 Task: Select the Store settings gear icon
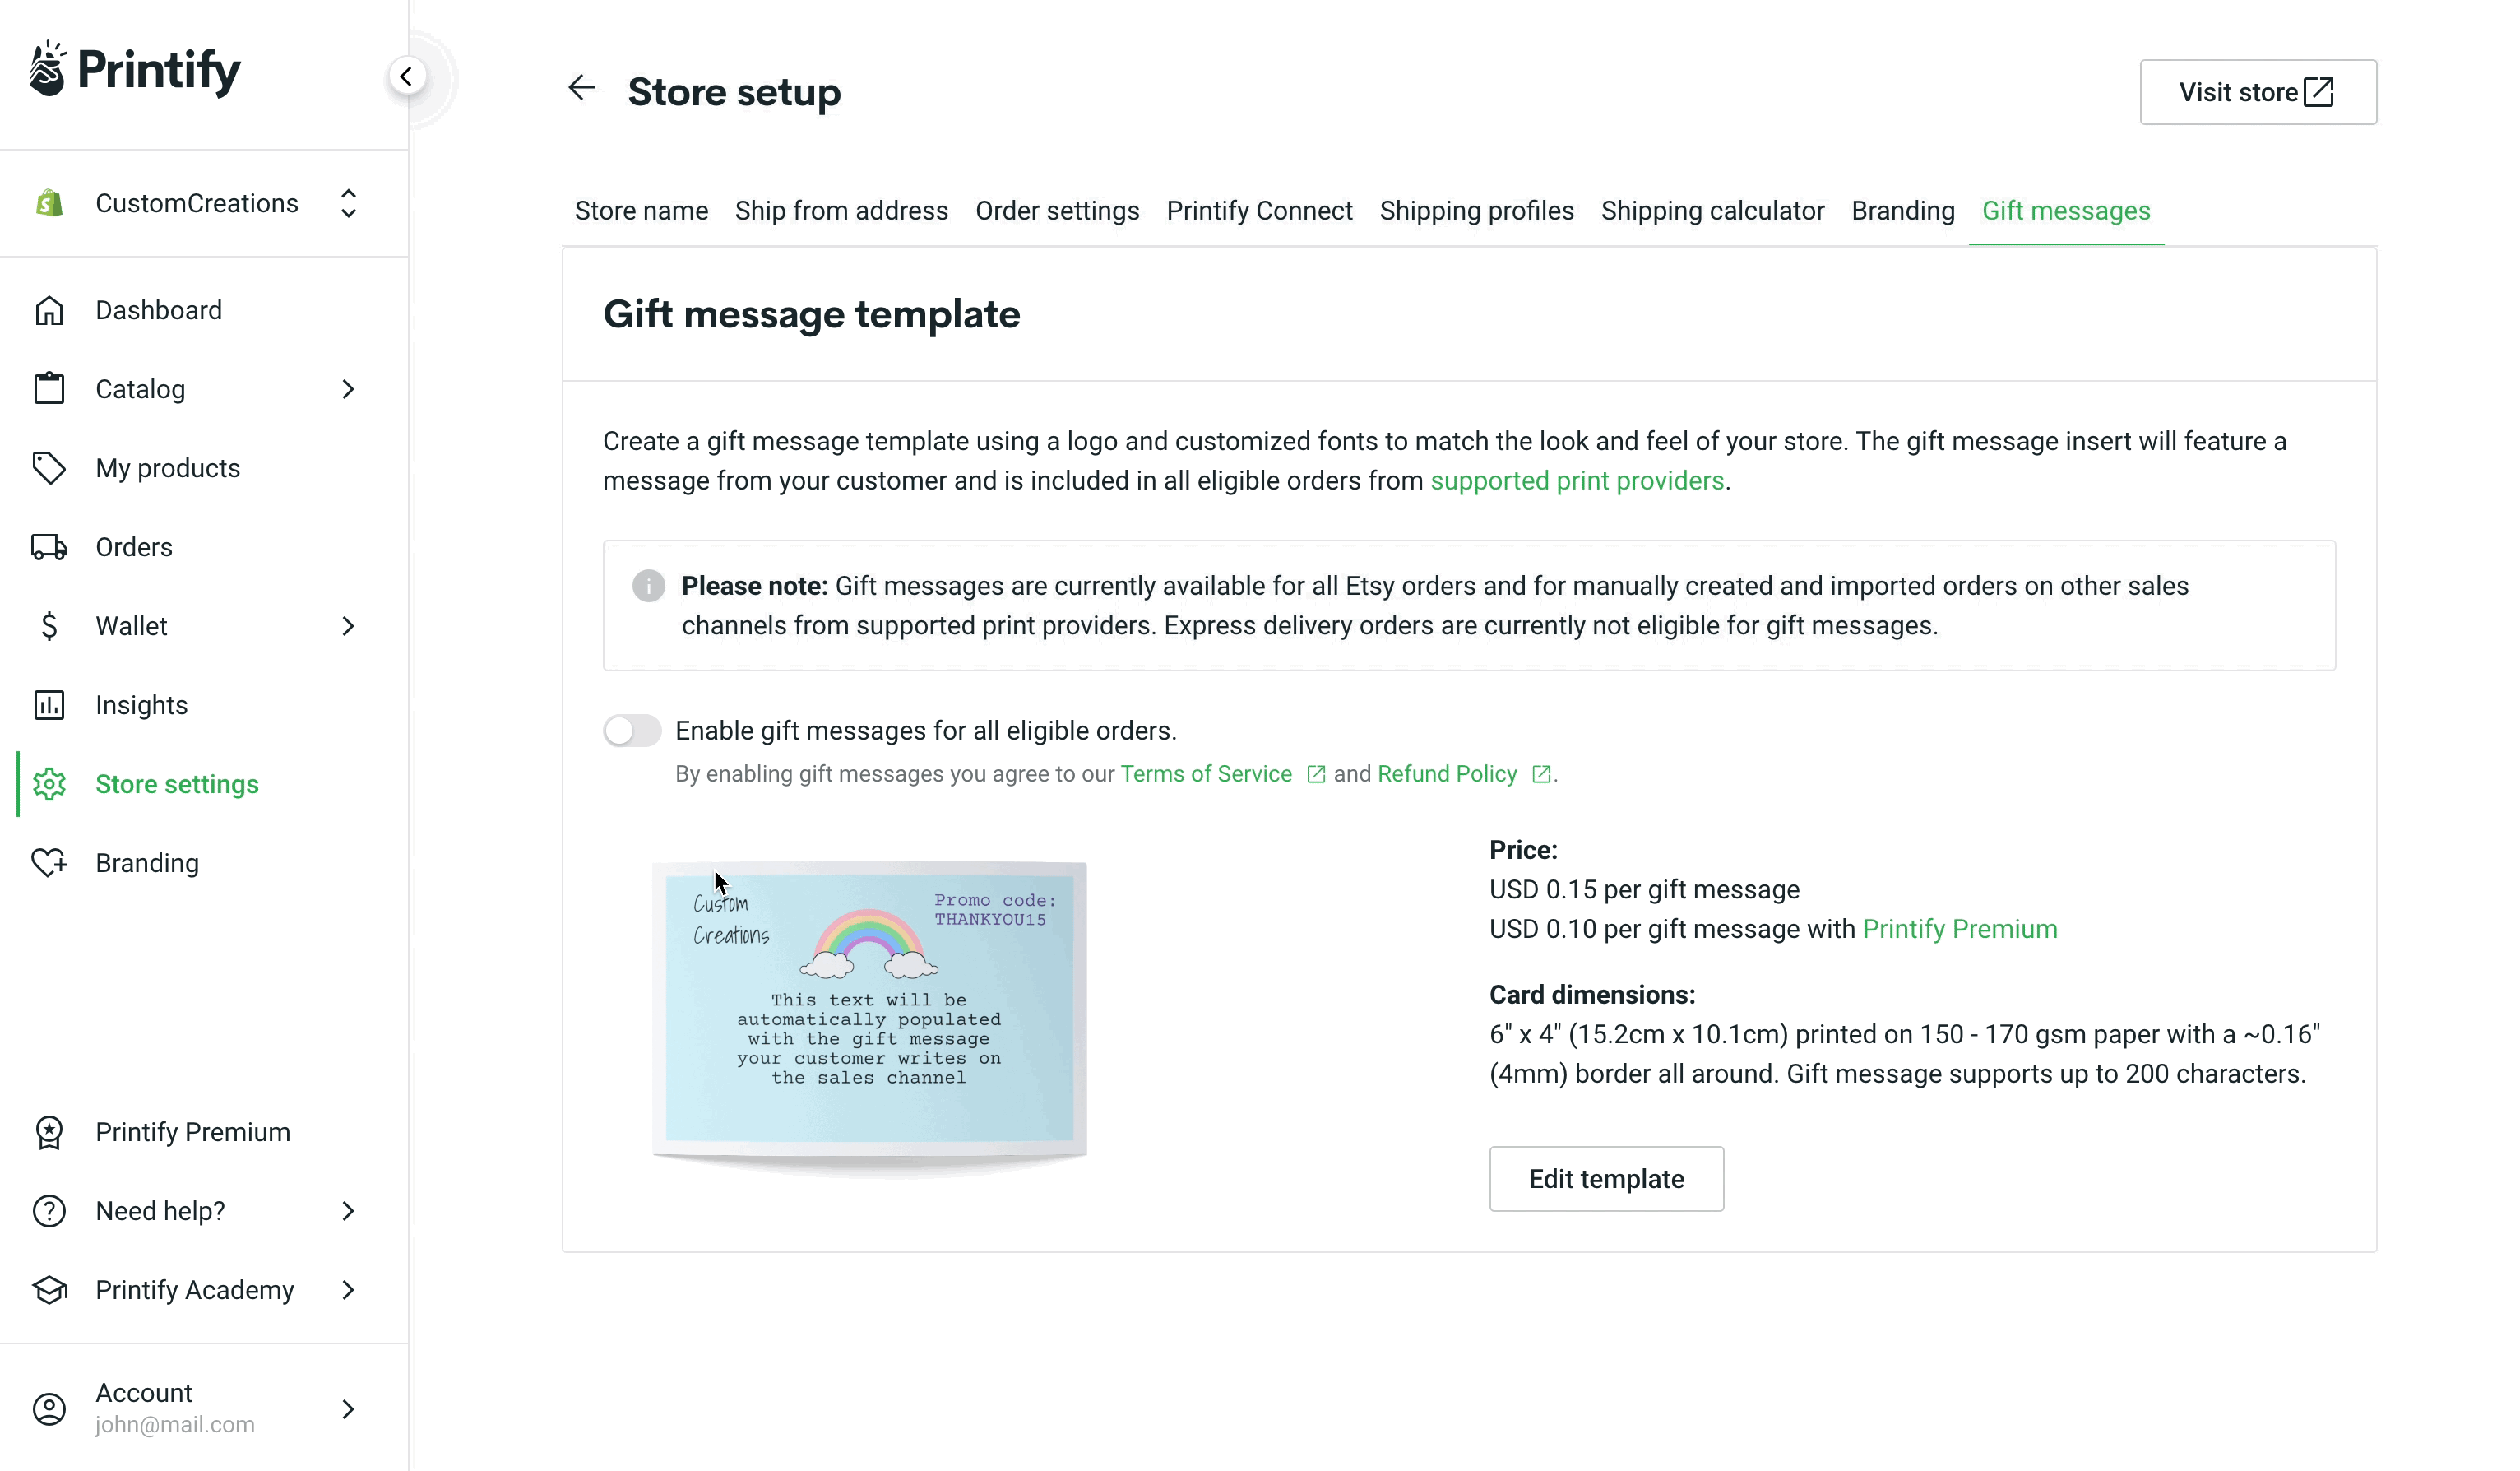47,782
